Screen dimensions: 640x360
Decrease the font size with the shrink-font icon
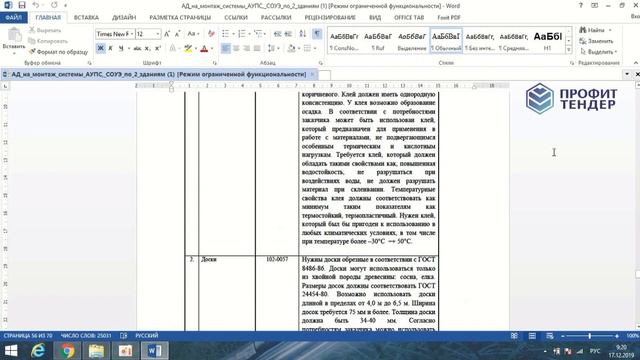click(x=178, y=34)
